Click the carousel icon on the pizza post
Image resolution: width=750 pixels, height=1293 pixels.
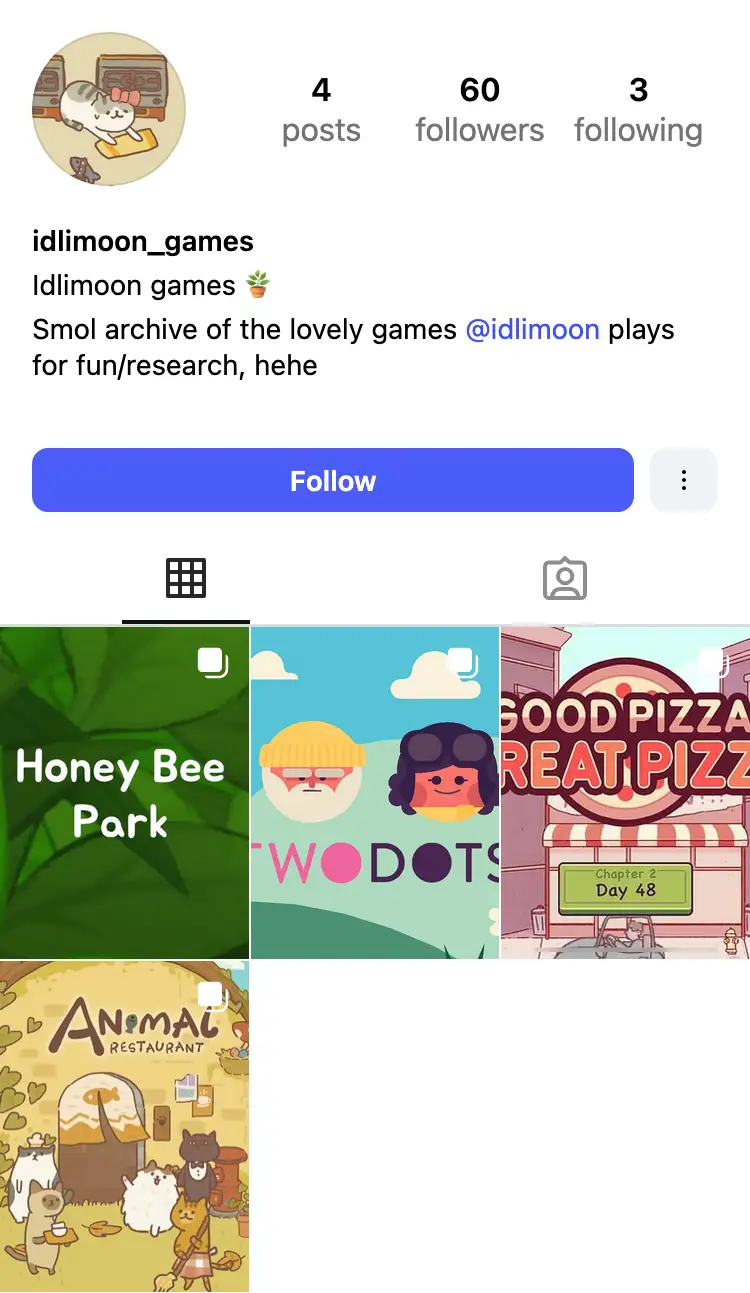click(712, 663)
